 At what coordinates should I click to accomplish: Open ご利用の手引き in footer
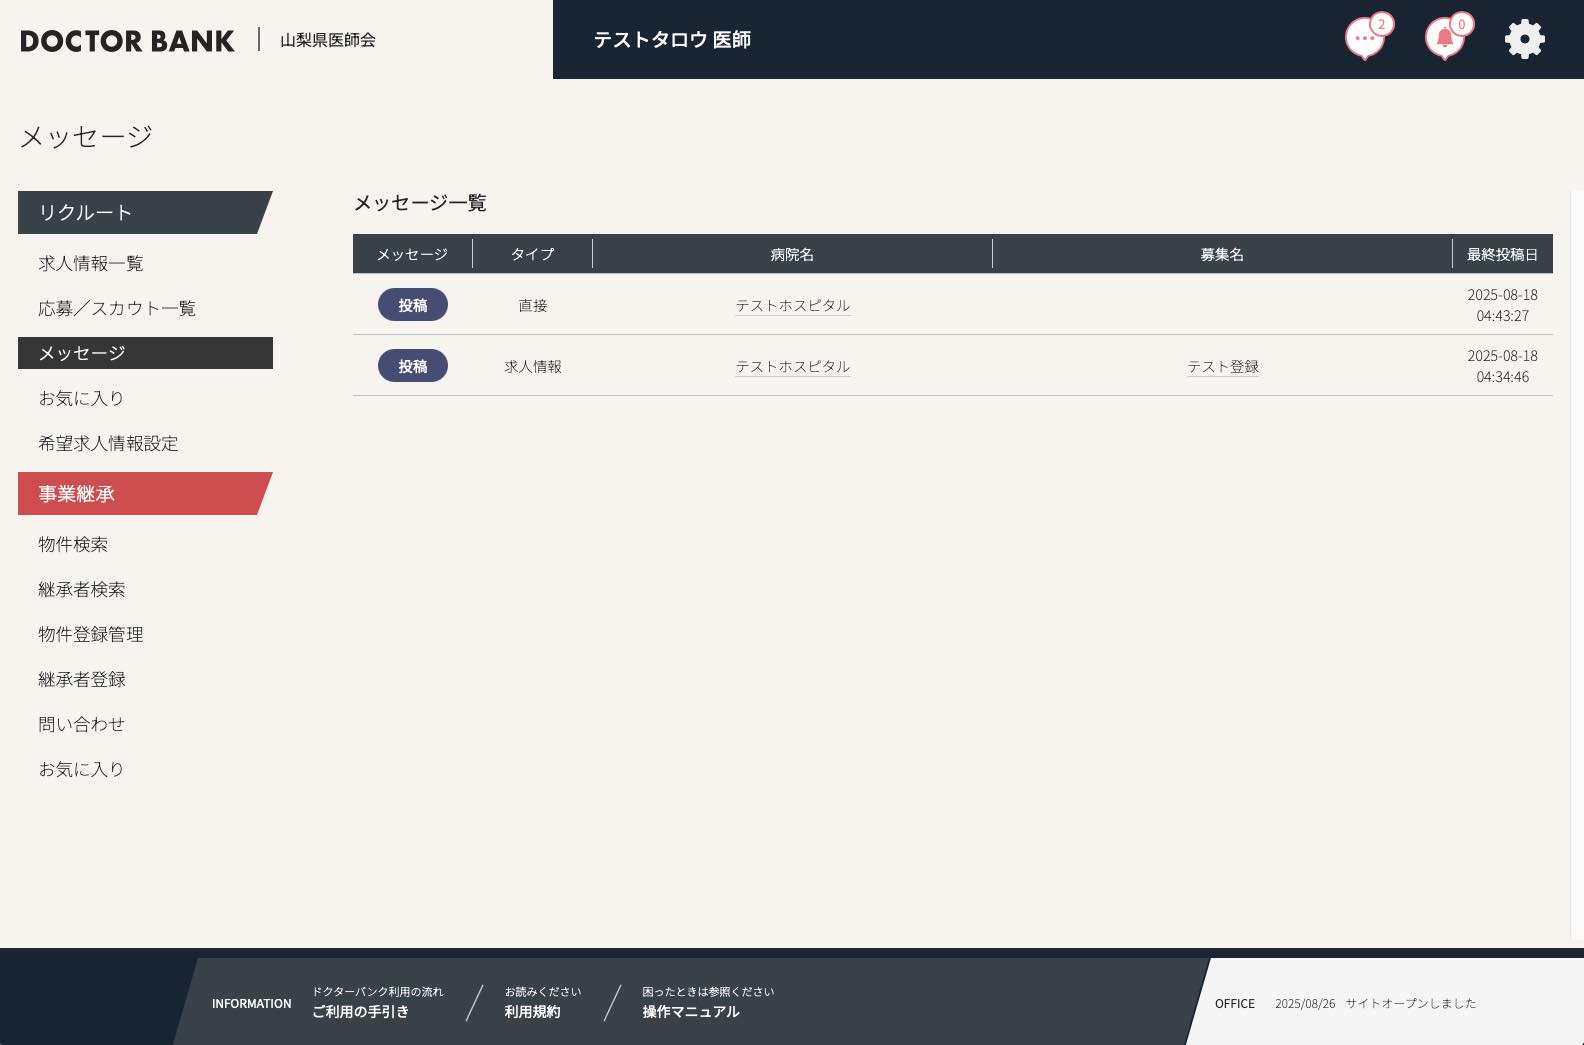click(x=360, y=1011)
